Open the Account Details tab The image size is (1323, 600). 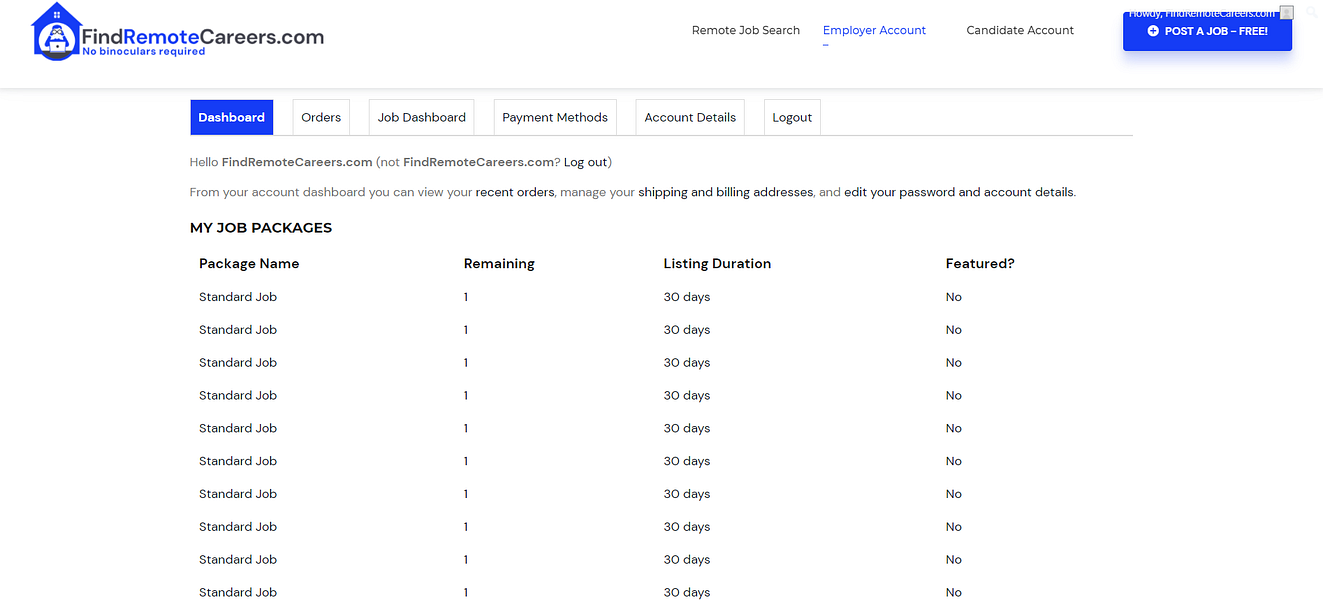pyautogui.click(x=690, y=117)
